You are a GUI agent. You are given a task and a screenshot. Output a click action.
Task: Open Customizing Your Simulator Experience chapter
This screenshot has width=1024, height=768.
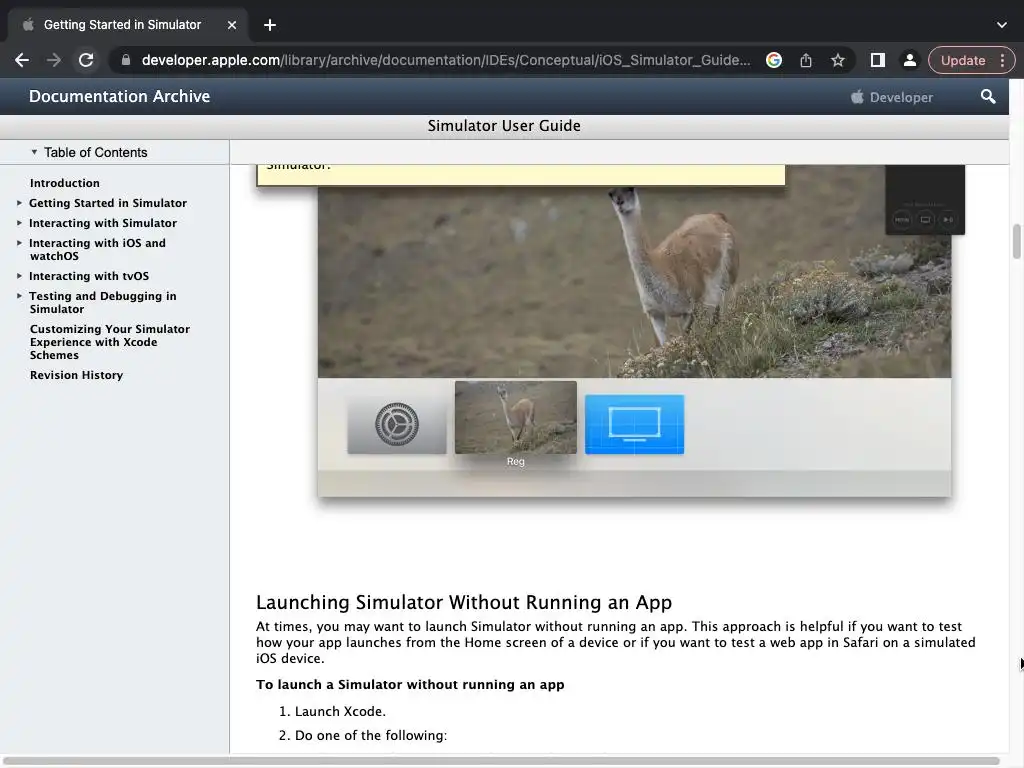coord(110,342)
